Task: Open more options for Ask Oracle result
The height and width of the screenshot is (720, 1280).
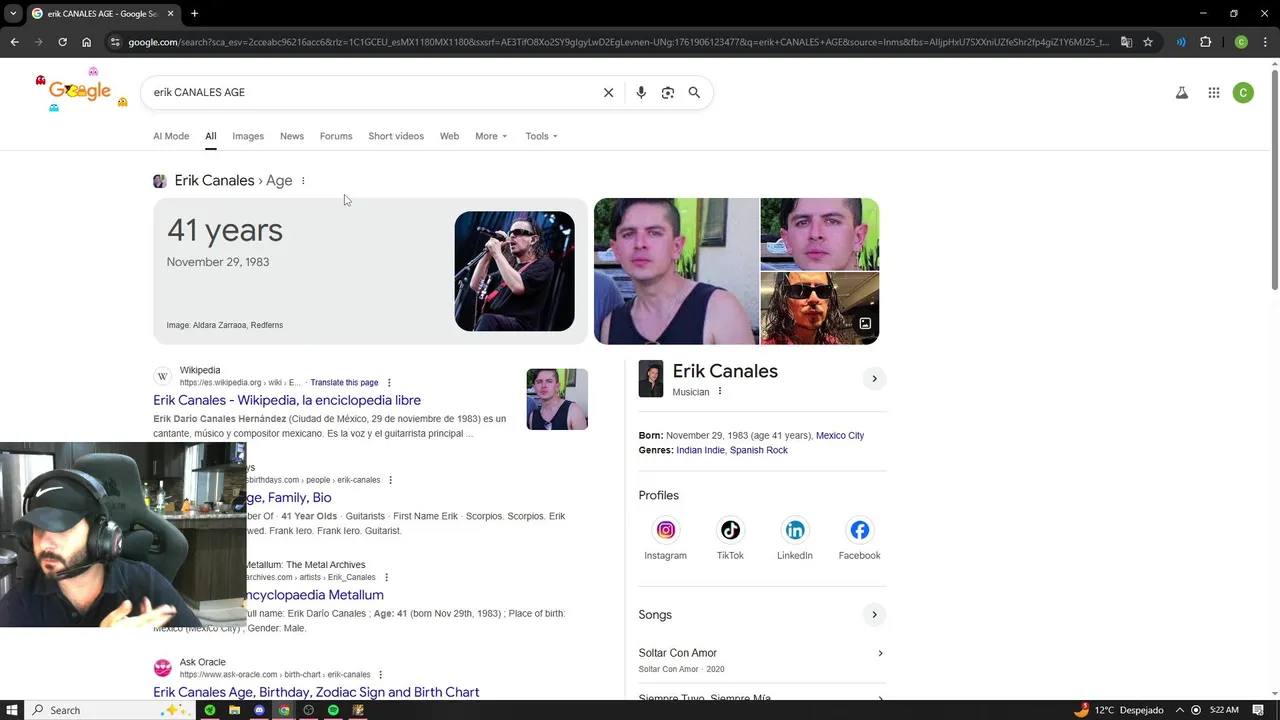Action: (381, 674)
